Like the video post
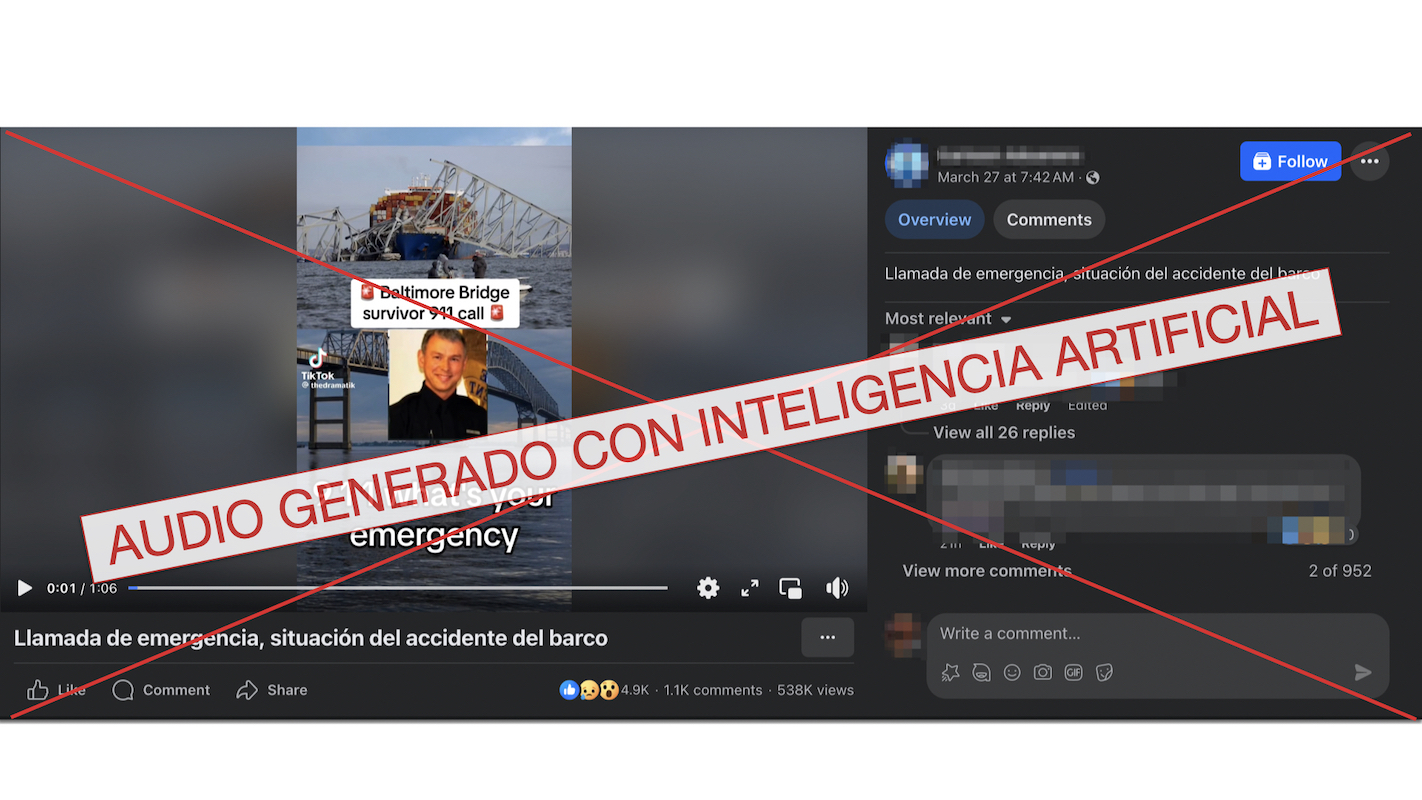Screen dimensions: 1422x800 pyautogui.click(x=56, y=690)
